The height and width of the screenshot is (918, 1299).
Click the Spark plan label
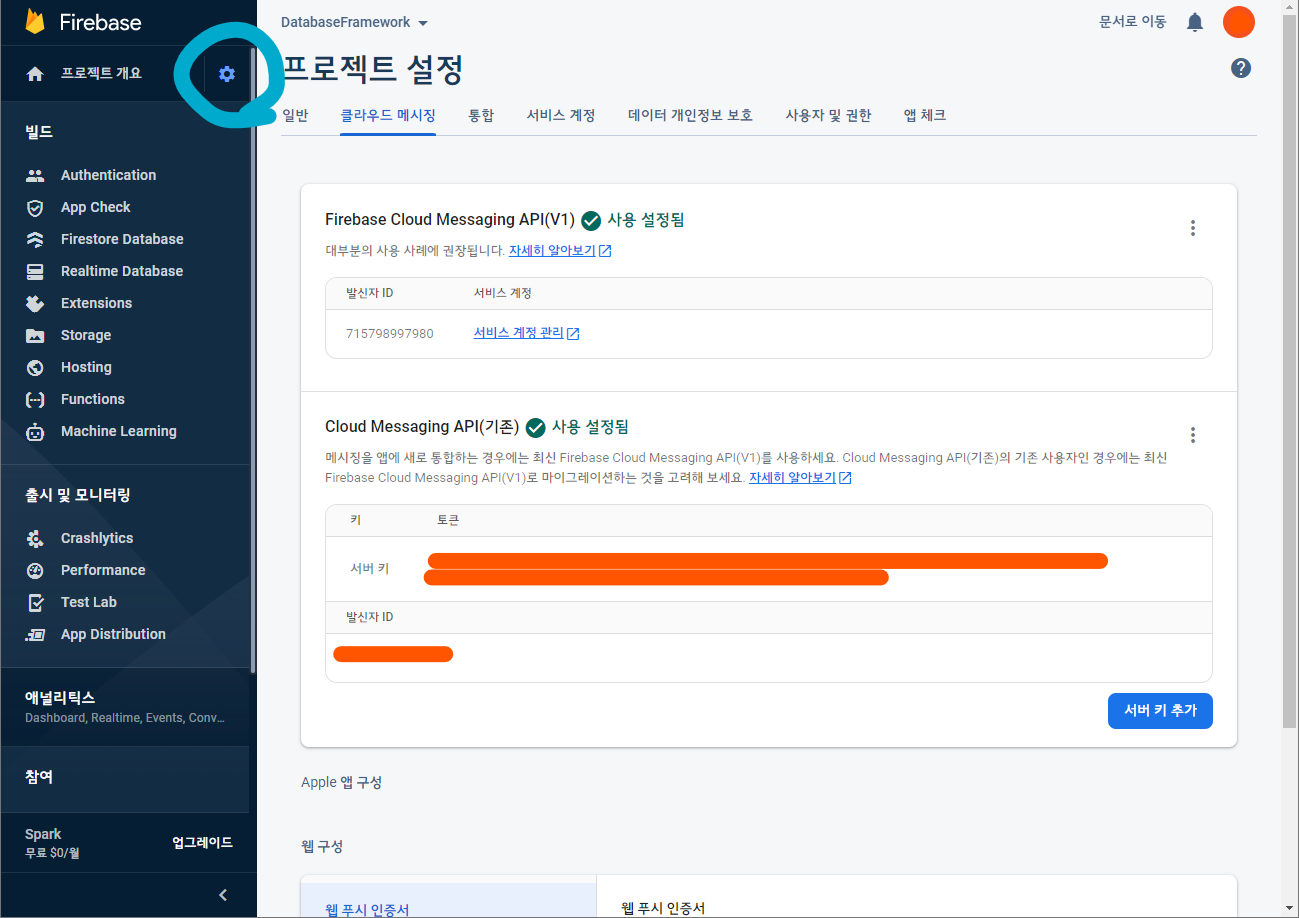(43, 834)
